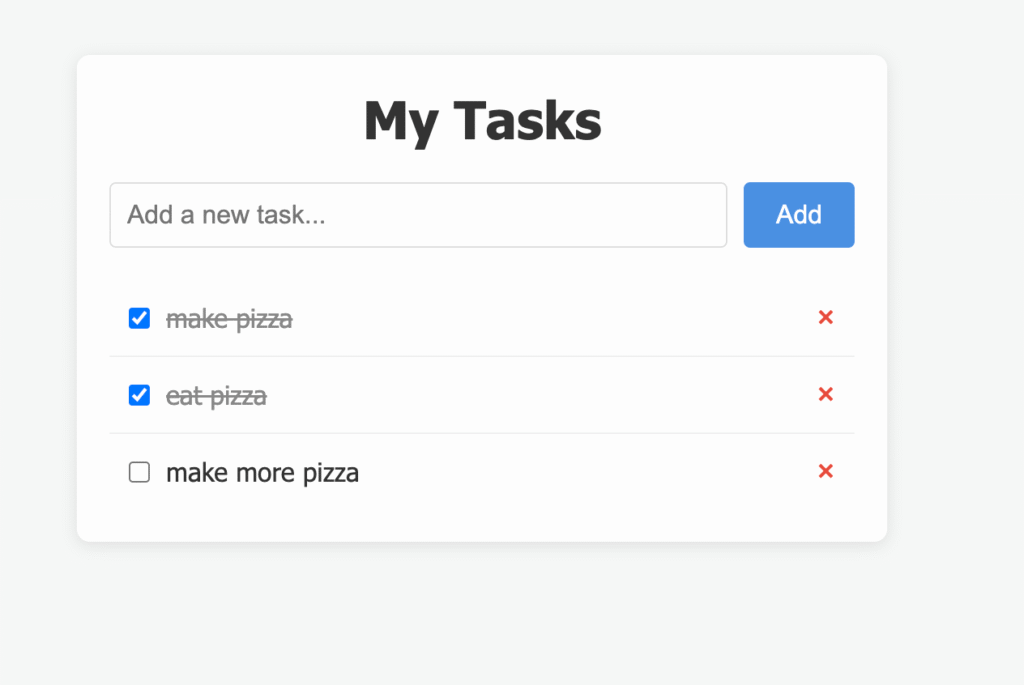The width and height of the screenshot is (1024, 685).
Task: Select the struck-through "eat pizza" text
Action: [216, 397]
